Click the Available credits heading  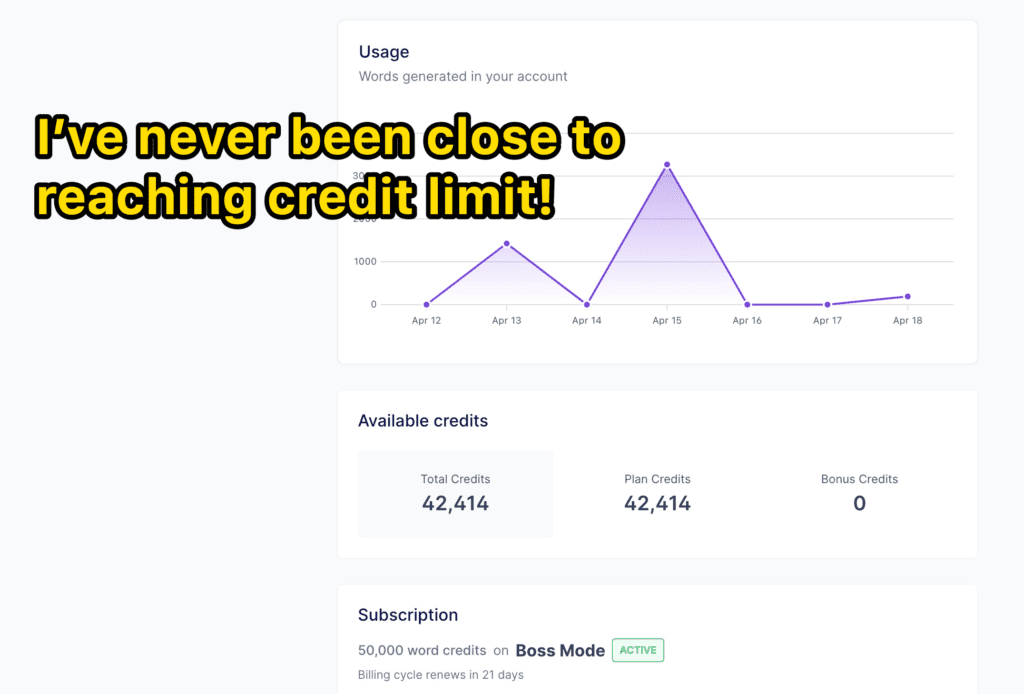(x=423, y=421)
